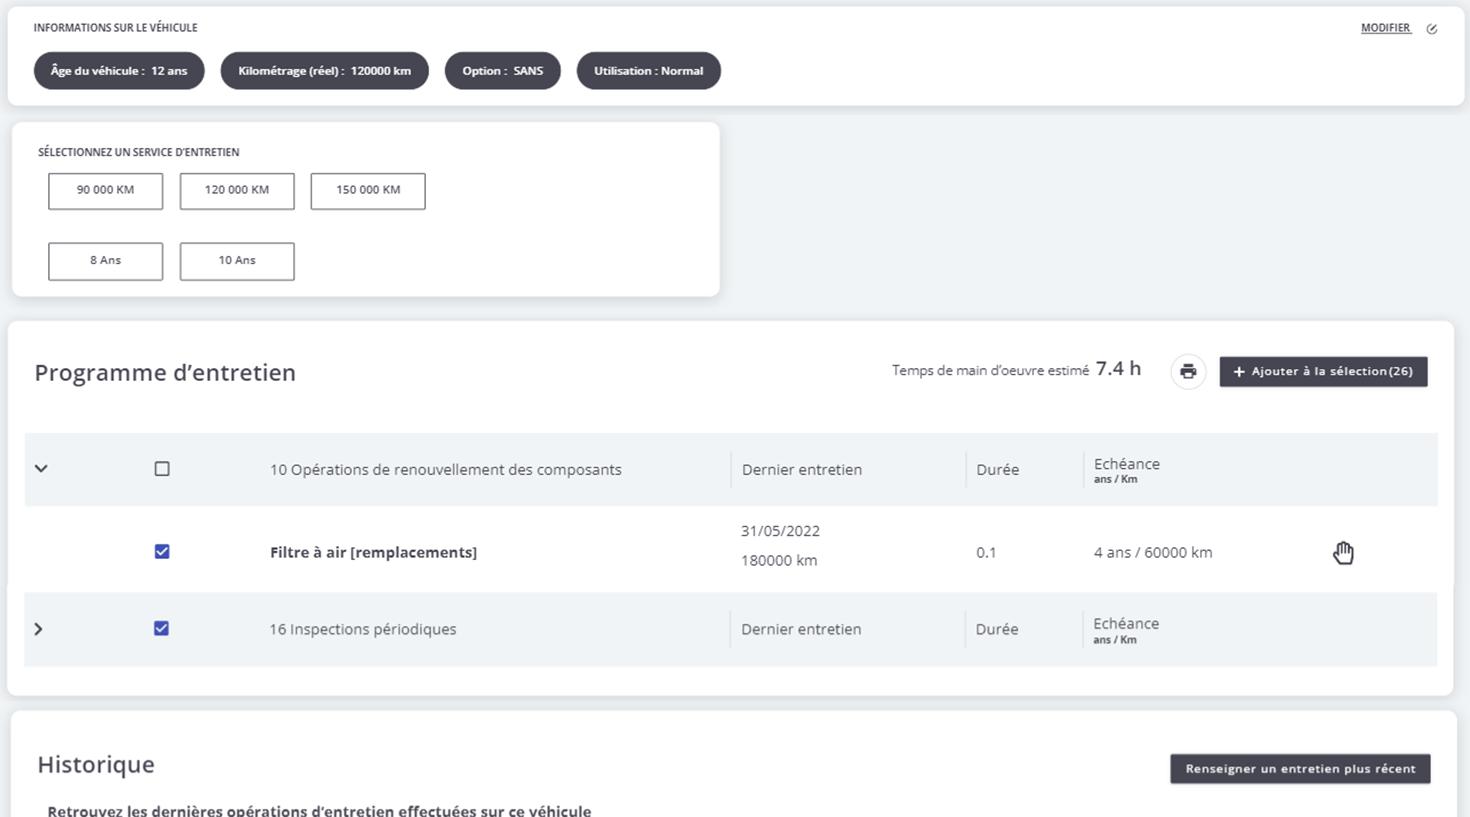Select the 150 000 KM maintenance service

(368, 191)
